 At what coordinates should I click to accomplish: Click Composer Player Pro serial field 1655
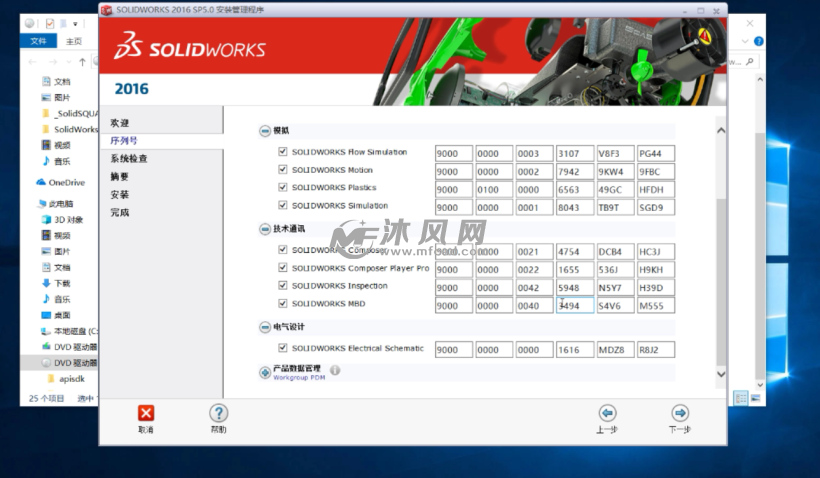click(575, 269)
